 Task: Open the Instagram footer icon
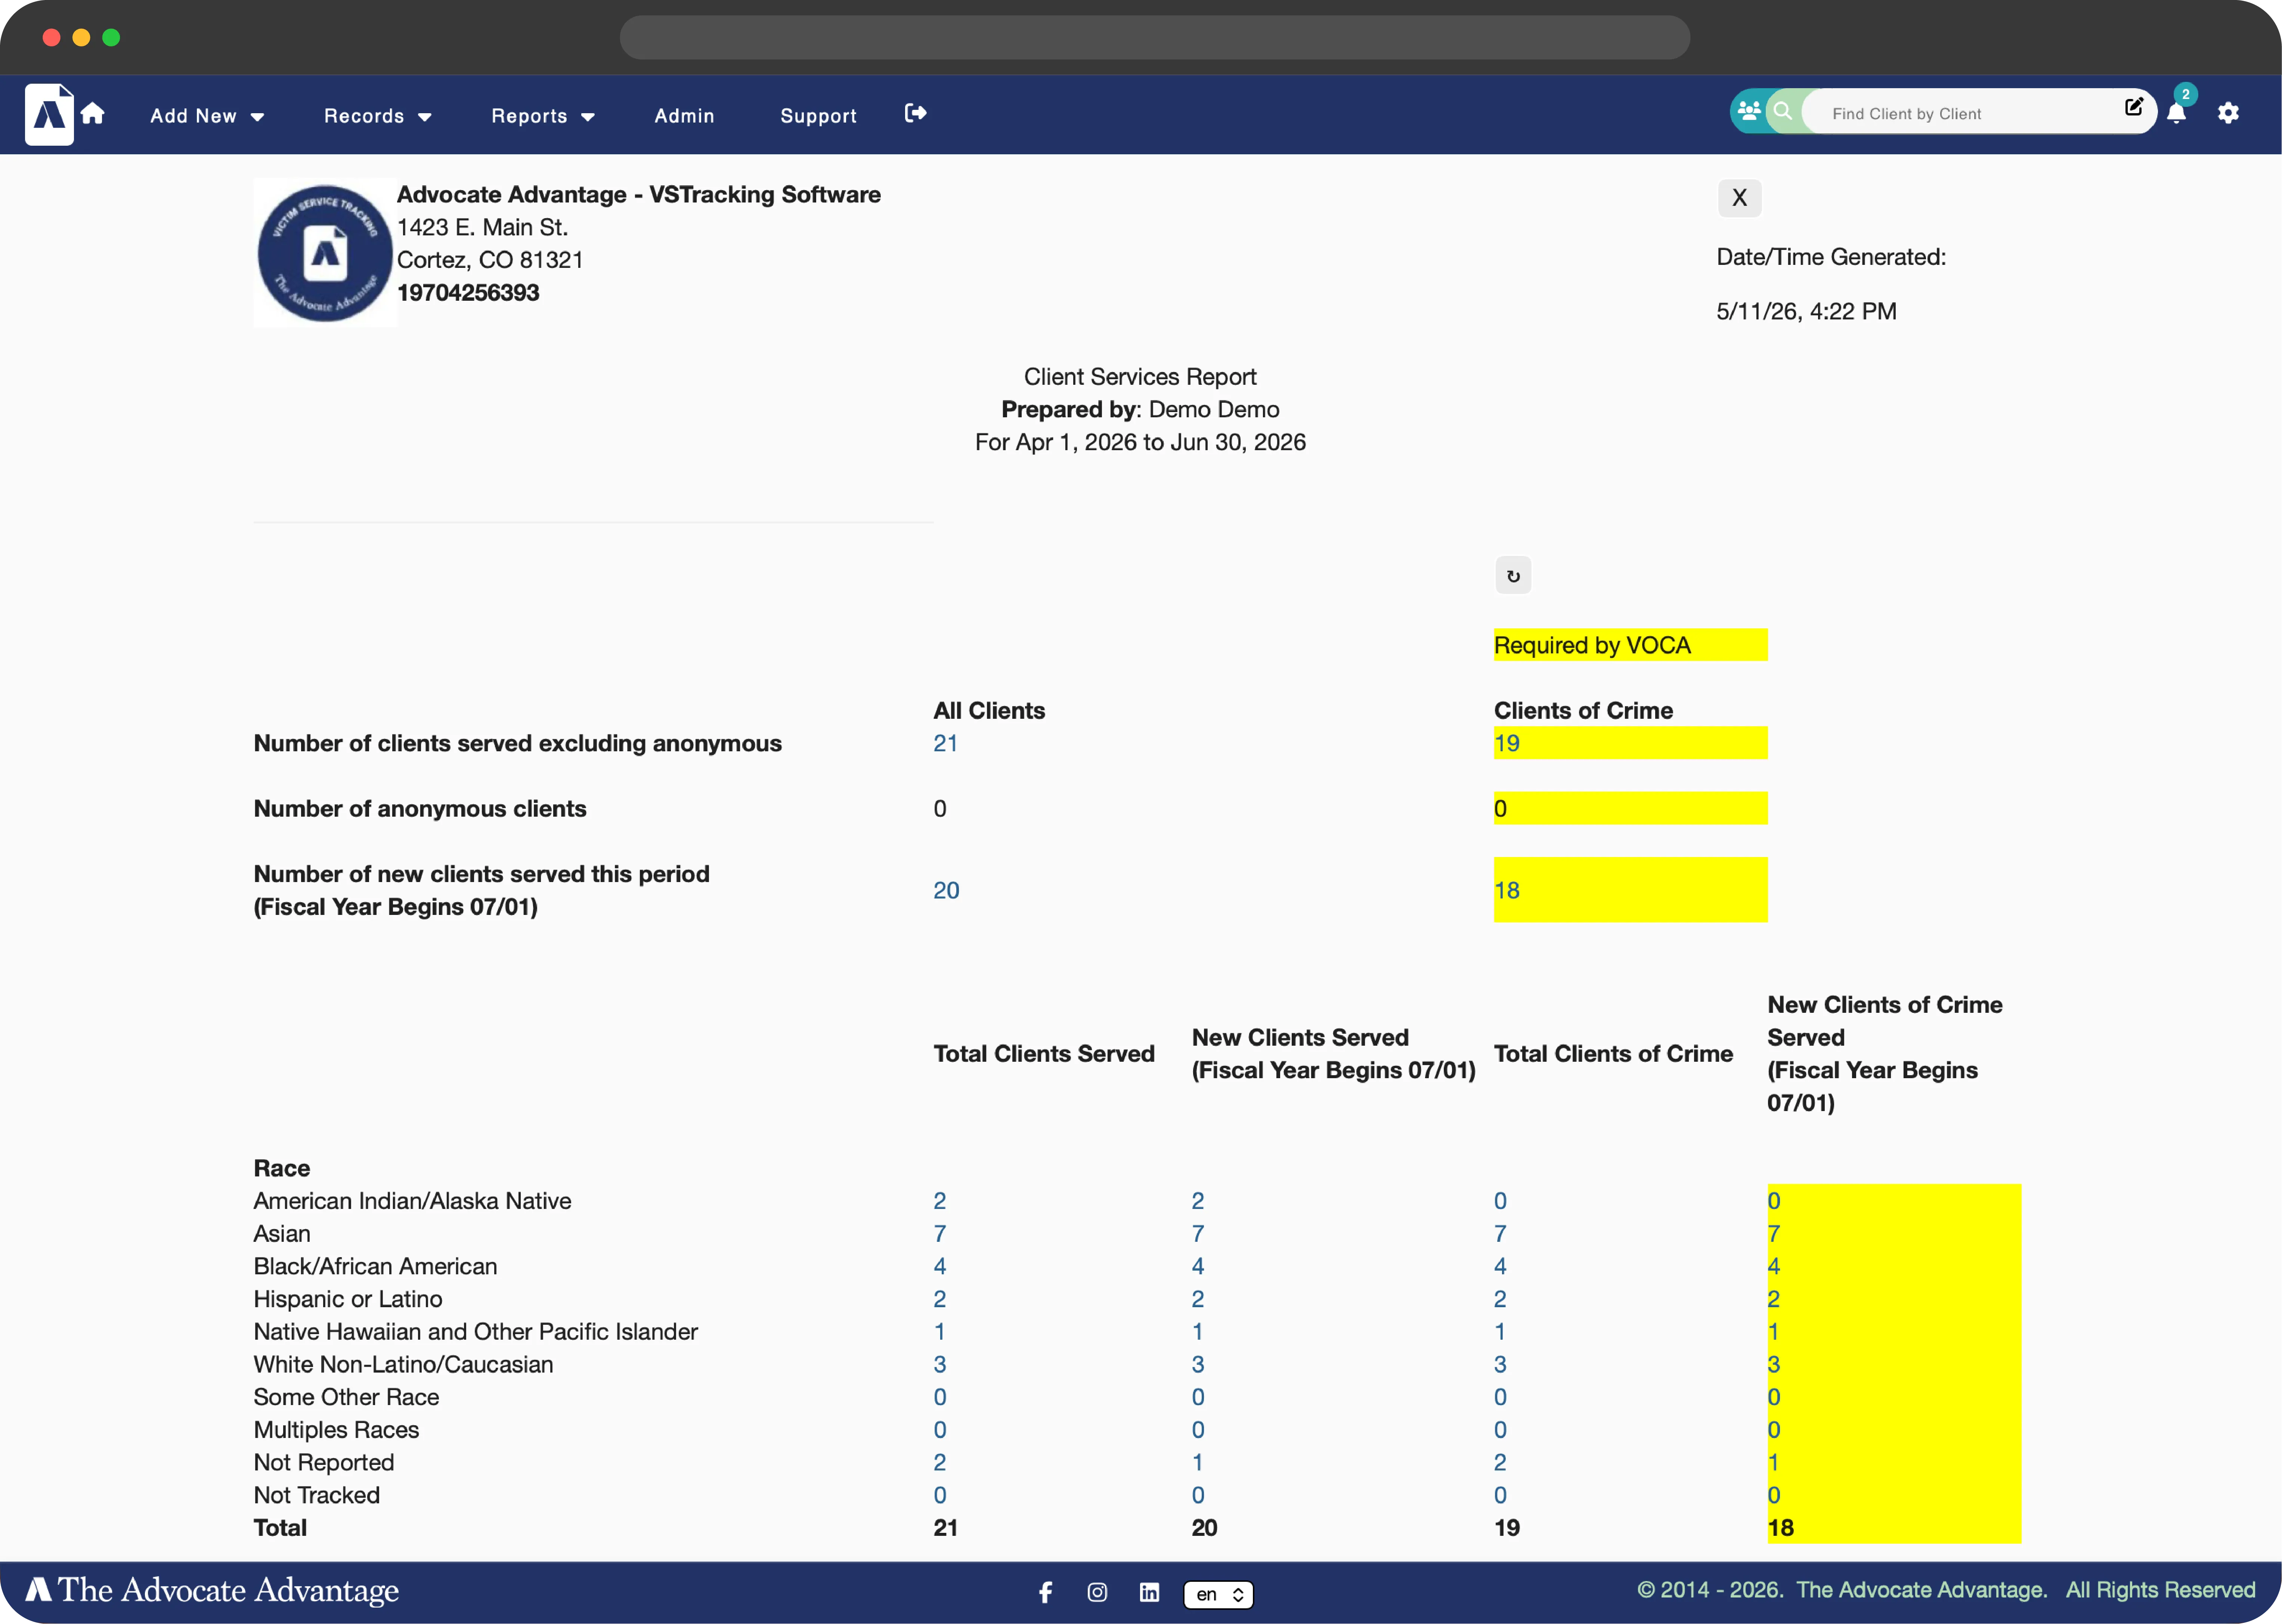(1097, 1592)
